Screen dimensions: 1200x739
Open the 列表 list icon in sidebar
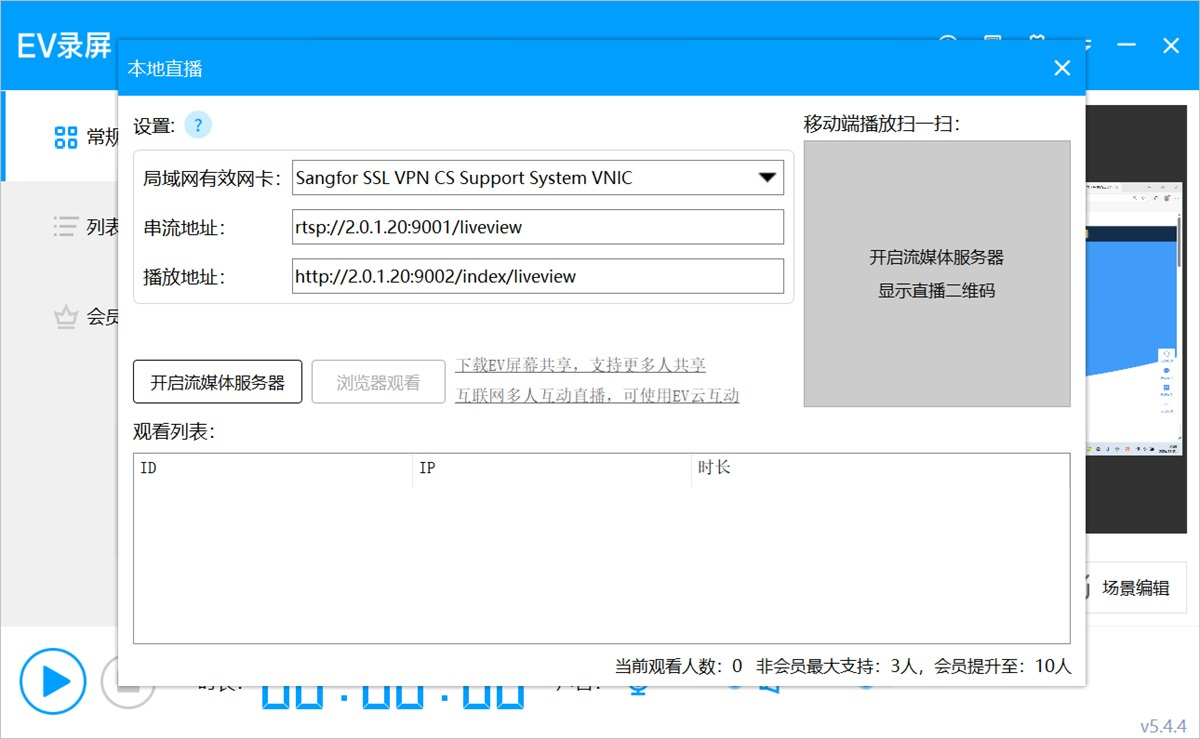pos(65,227)
